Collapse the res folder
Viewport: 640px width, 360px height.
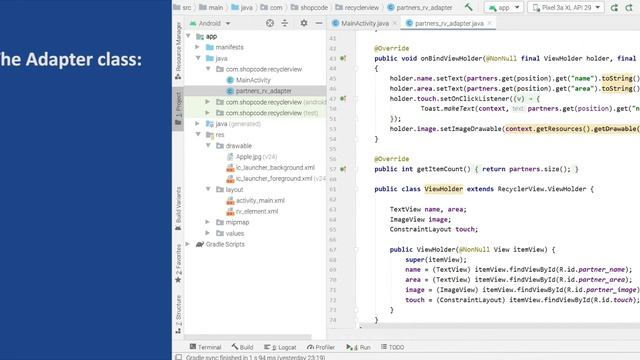(x=198, y=134)
